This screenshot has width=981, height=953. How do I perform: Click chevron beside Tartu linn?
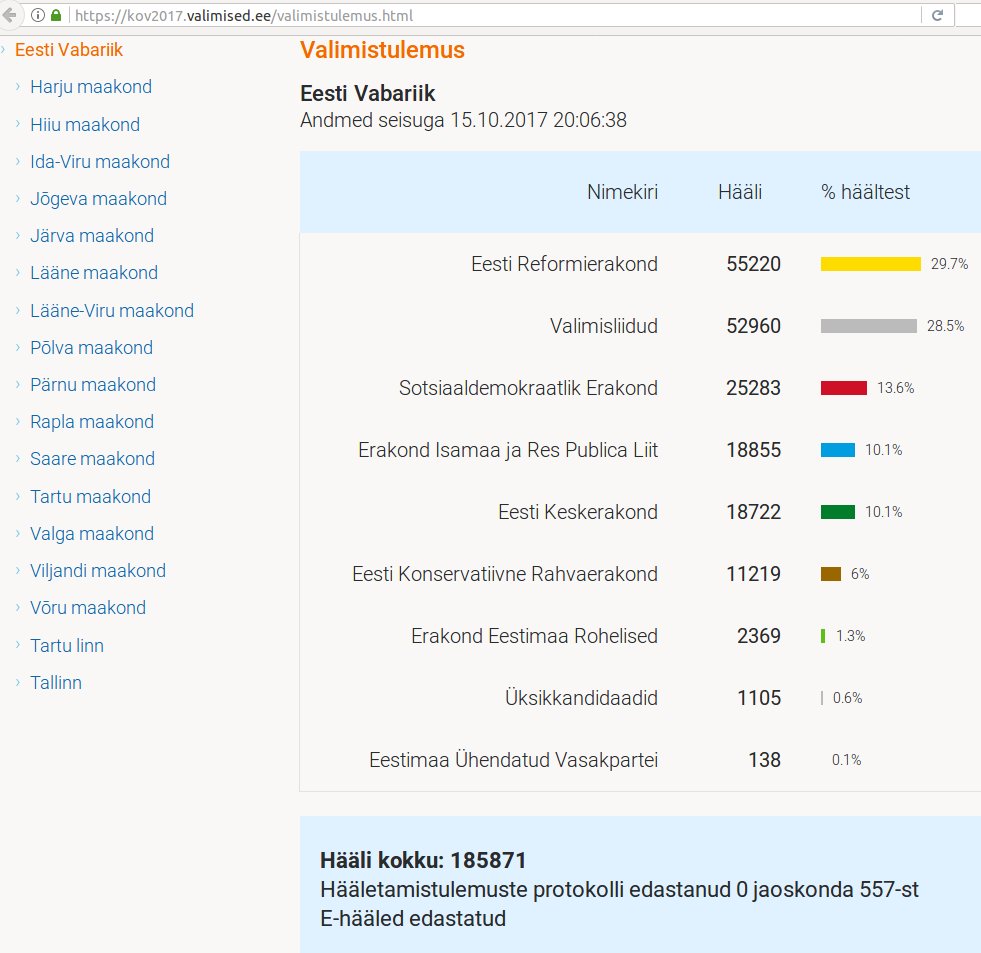(18, 646)
